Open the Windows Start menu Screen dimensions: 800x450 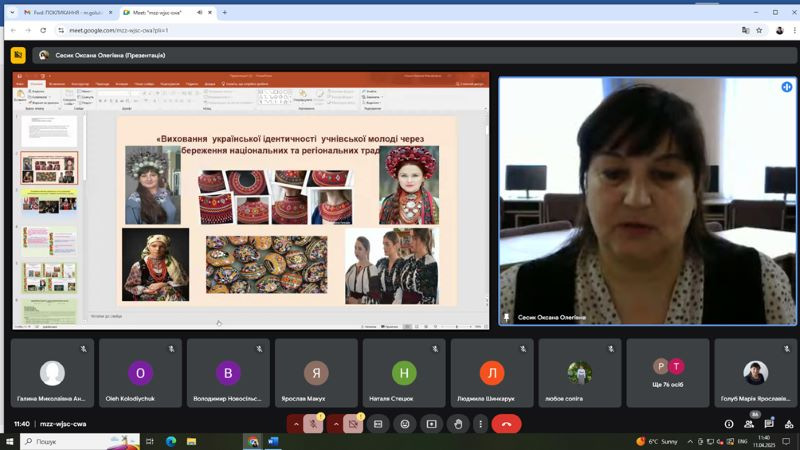click(9, 441)
